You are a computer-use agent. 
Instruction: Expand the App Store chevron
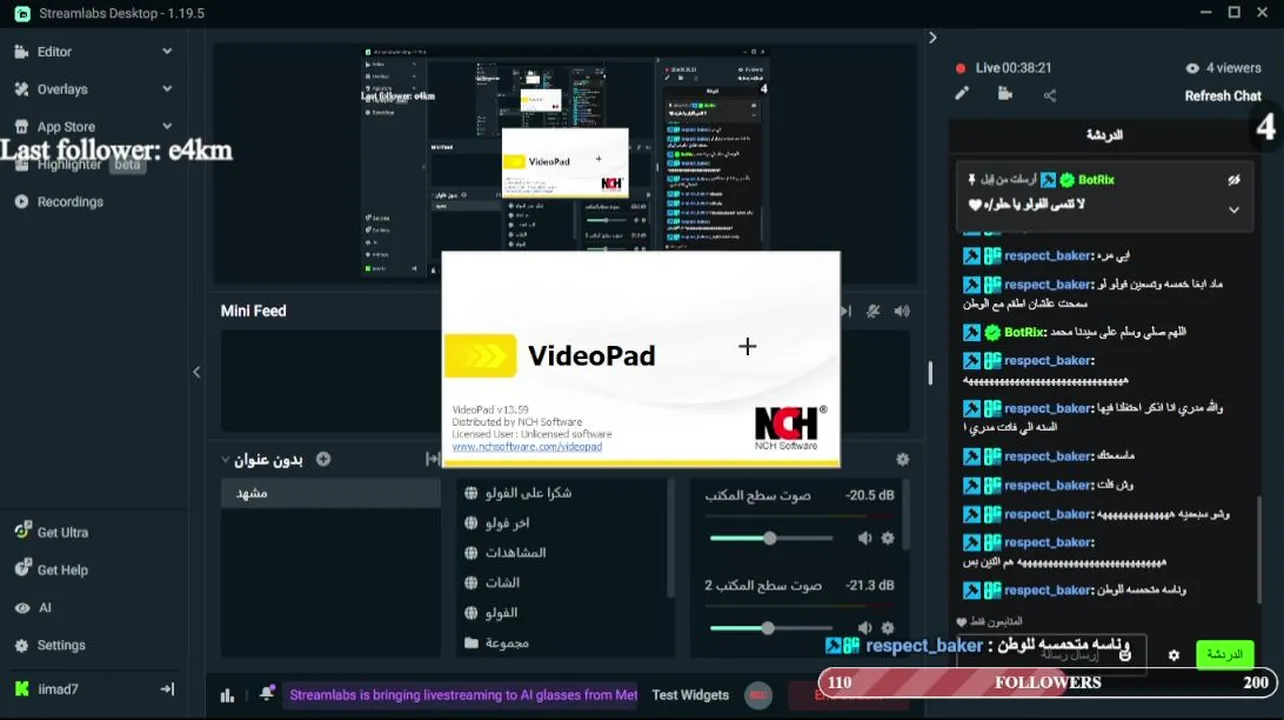[x=167, y=126]
